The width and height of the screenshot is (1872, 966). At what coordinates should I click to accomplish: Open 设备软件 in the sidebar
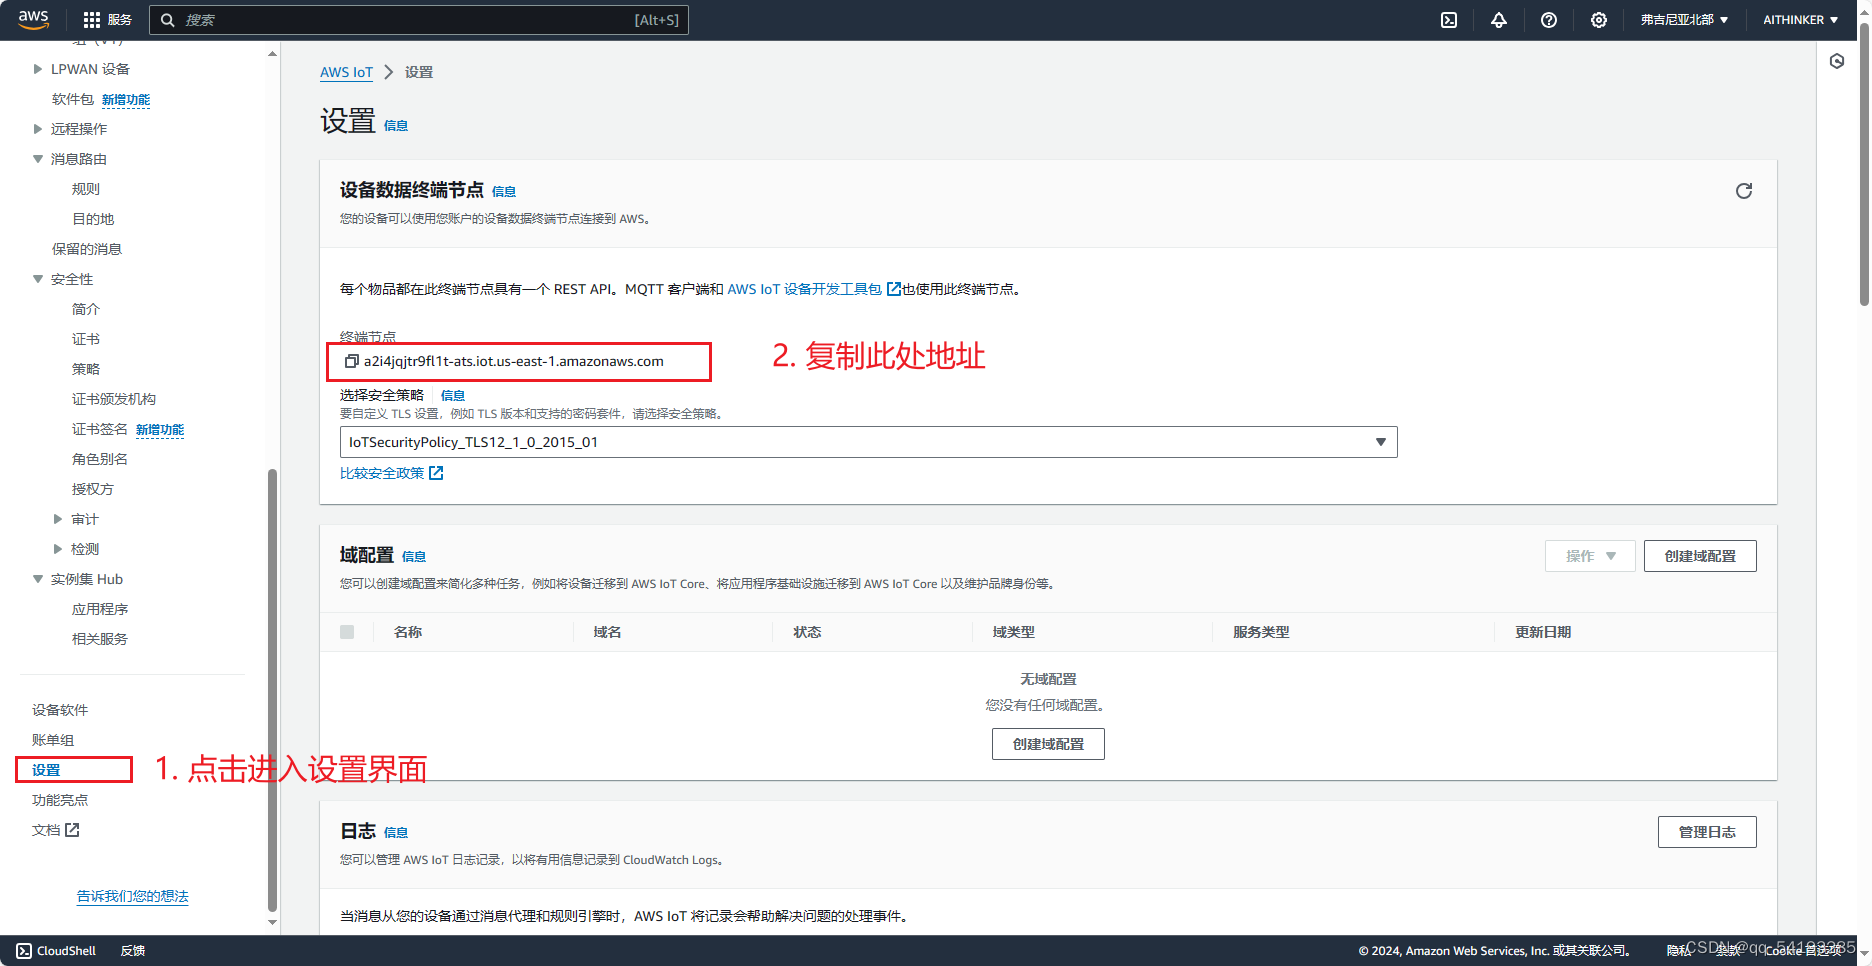click(x=60, y=710)
